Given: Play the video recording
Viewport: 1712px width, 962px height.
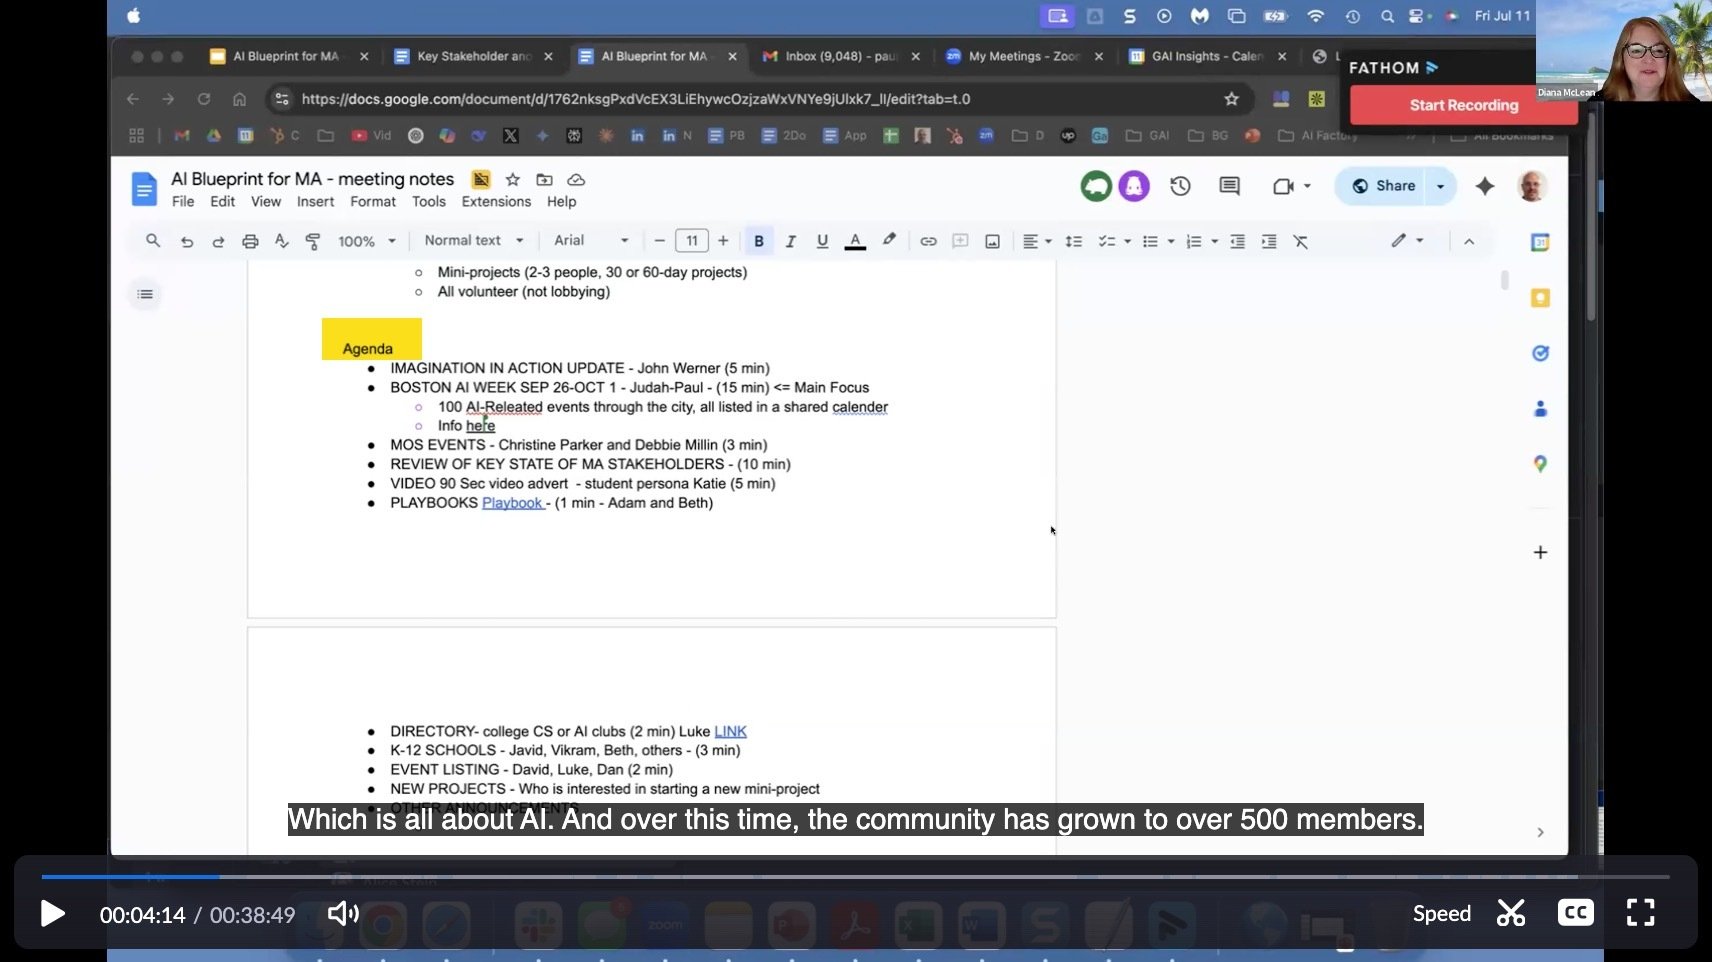Looking at the screenshot, I should (52, 913).
